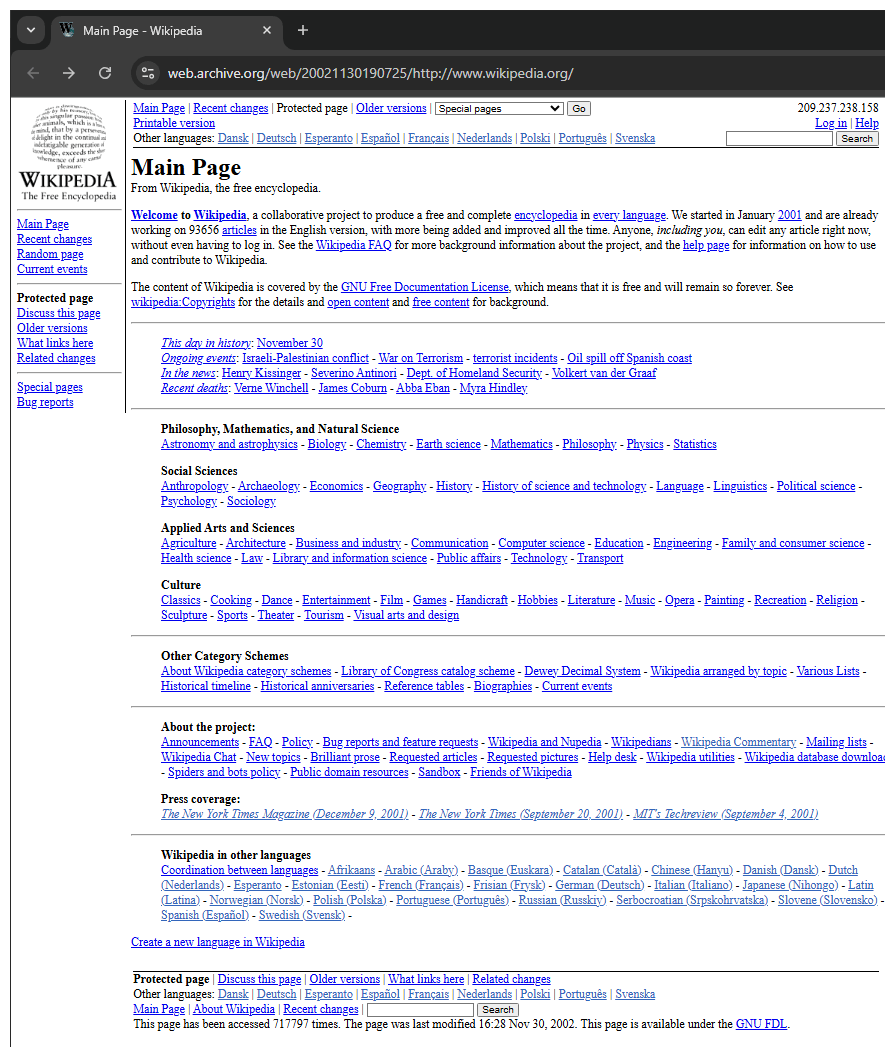Open a new tab with the plus icon

[x=302, y=30]
